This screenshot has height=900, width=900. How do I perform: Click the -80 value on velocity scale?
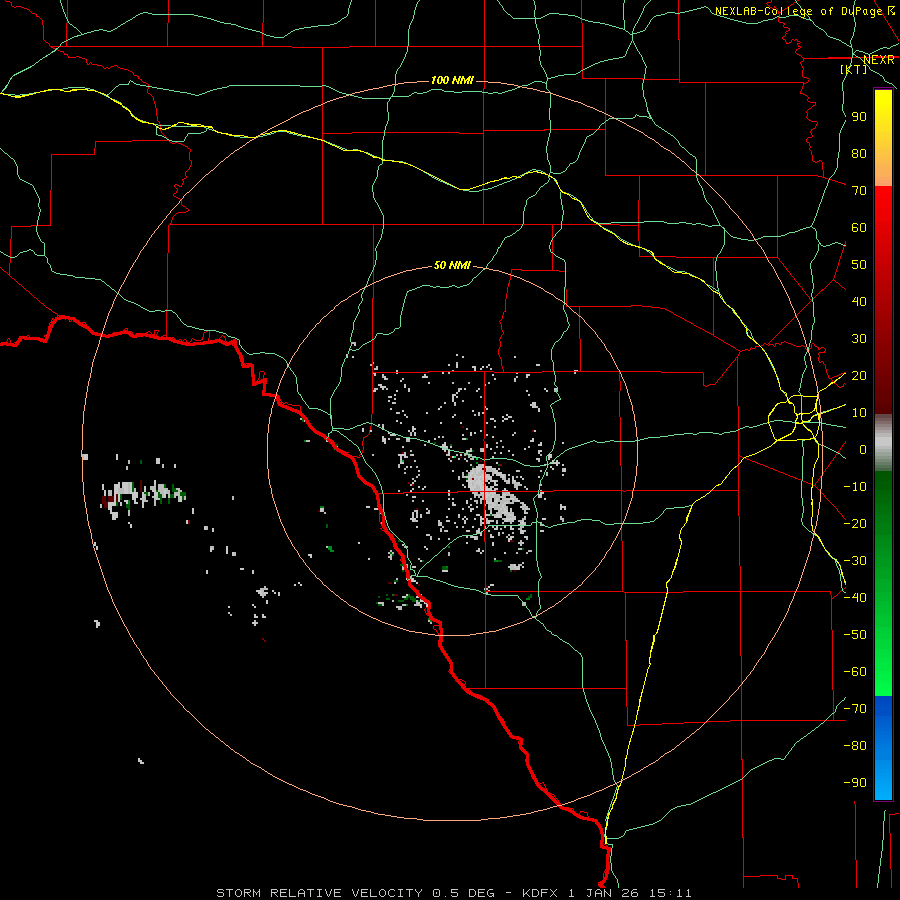(855, 746)
